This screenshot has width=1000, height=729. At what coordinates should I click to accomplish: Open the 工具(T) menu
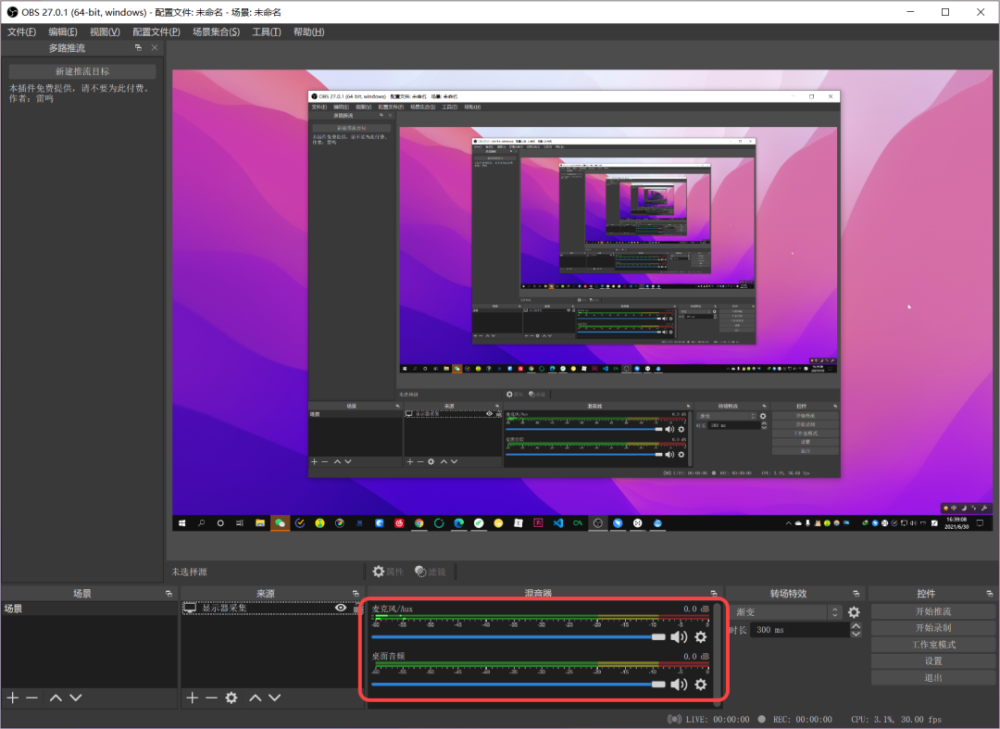pos(266,32)
